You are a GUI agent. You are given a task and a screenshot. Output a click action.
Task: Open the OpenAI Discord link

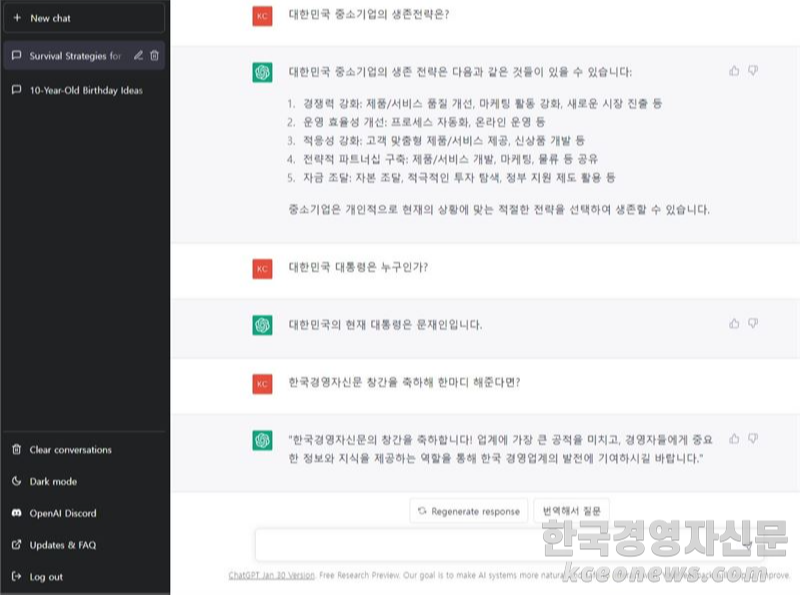[84, 513]
